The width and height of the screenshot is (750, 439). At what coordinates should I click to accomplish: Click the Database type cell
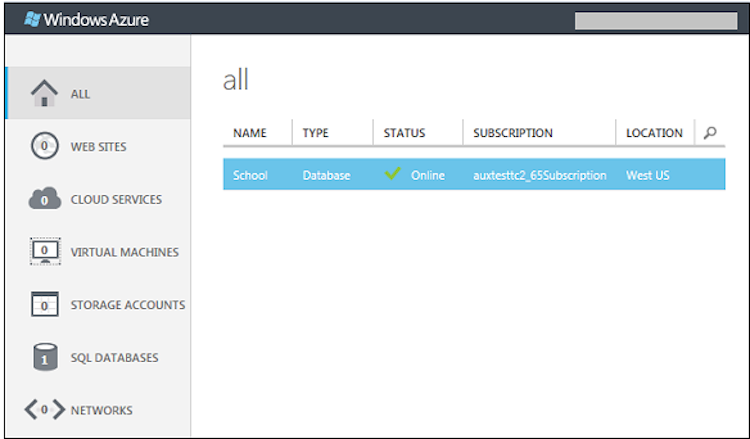326,176
